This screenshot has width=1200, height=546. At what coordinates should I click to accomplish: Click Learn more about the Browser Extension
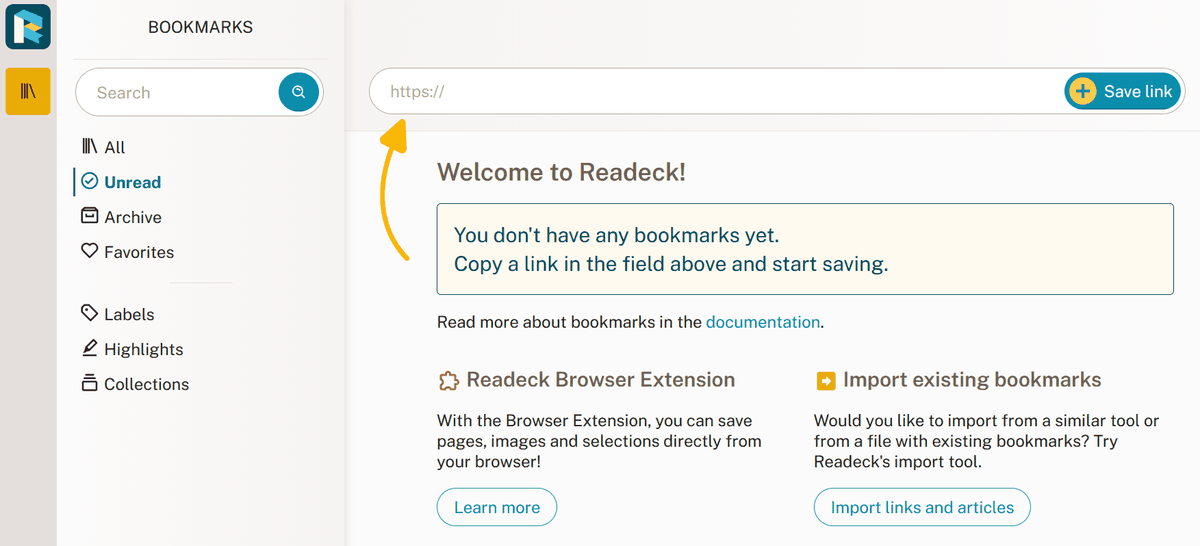click(x=497, y=508)
